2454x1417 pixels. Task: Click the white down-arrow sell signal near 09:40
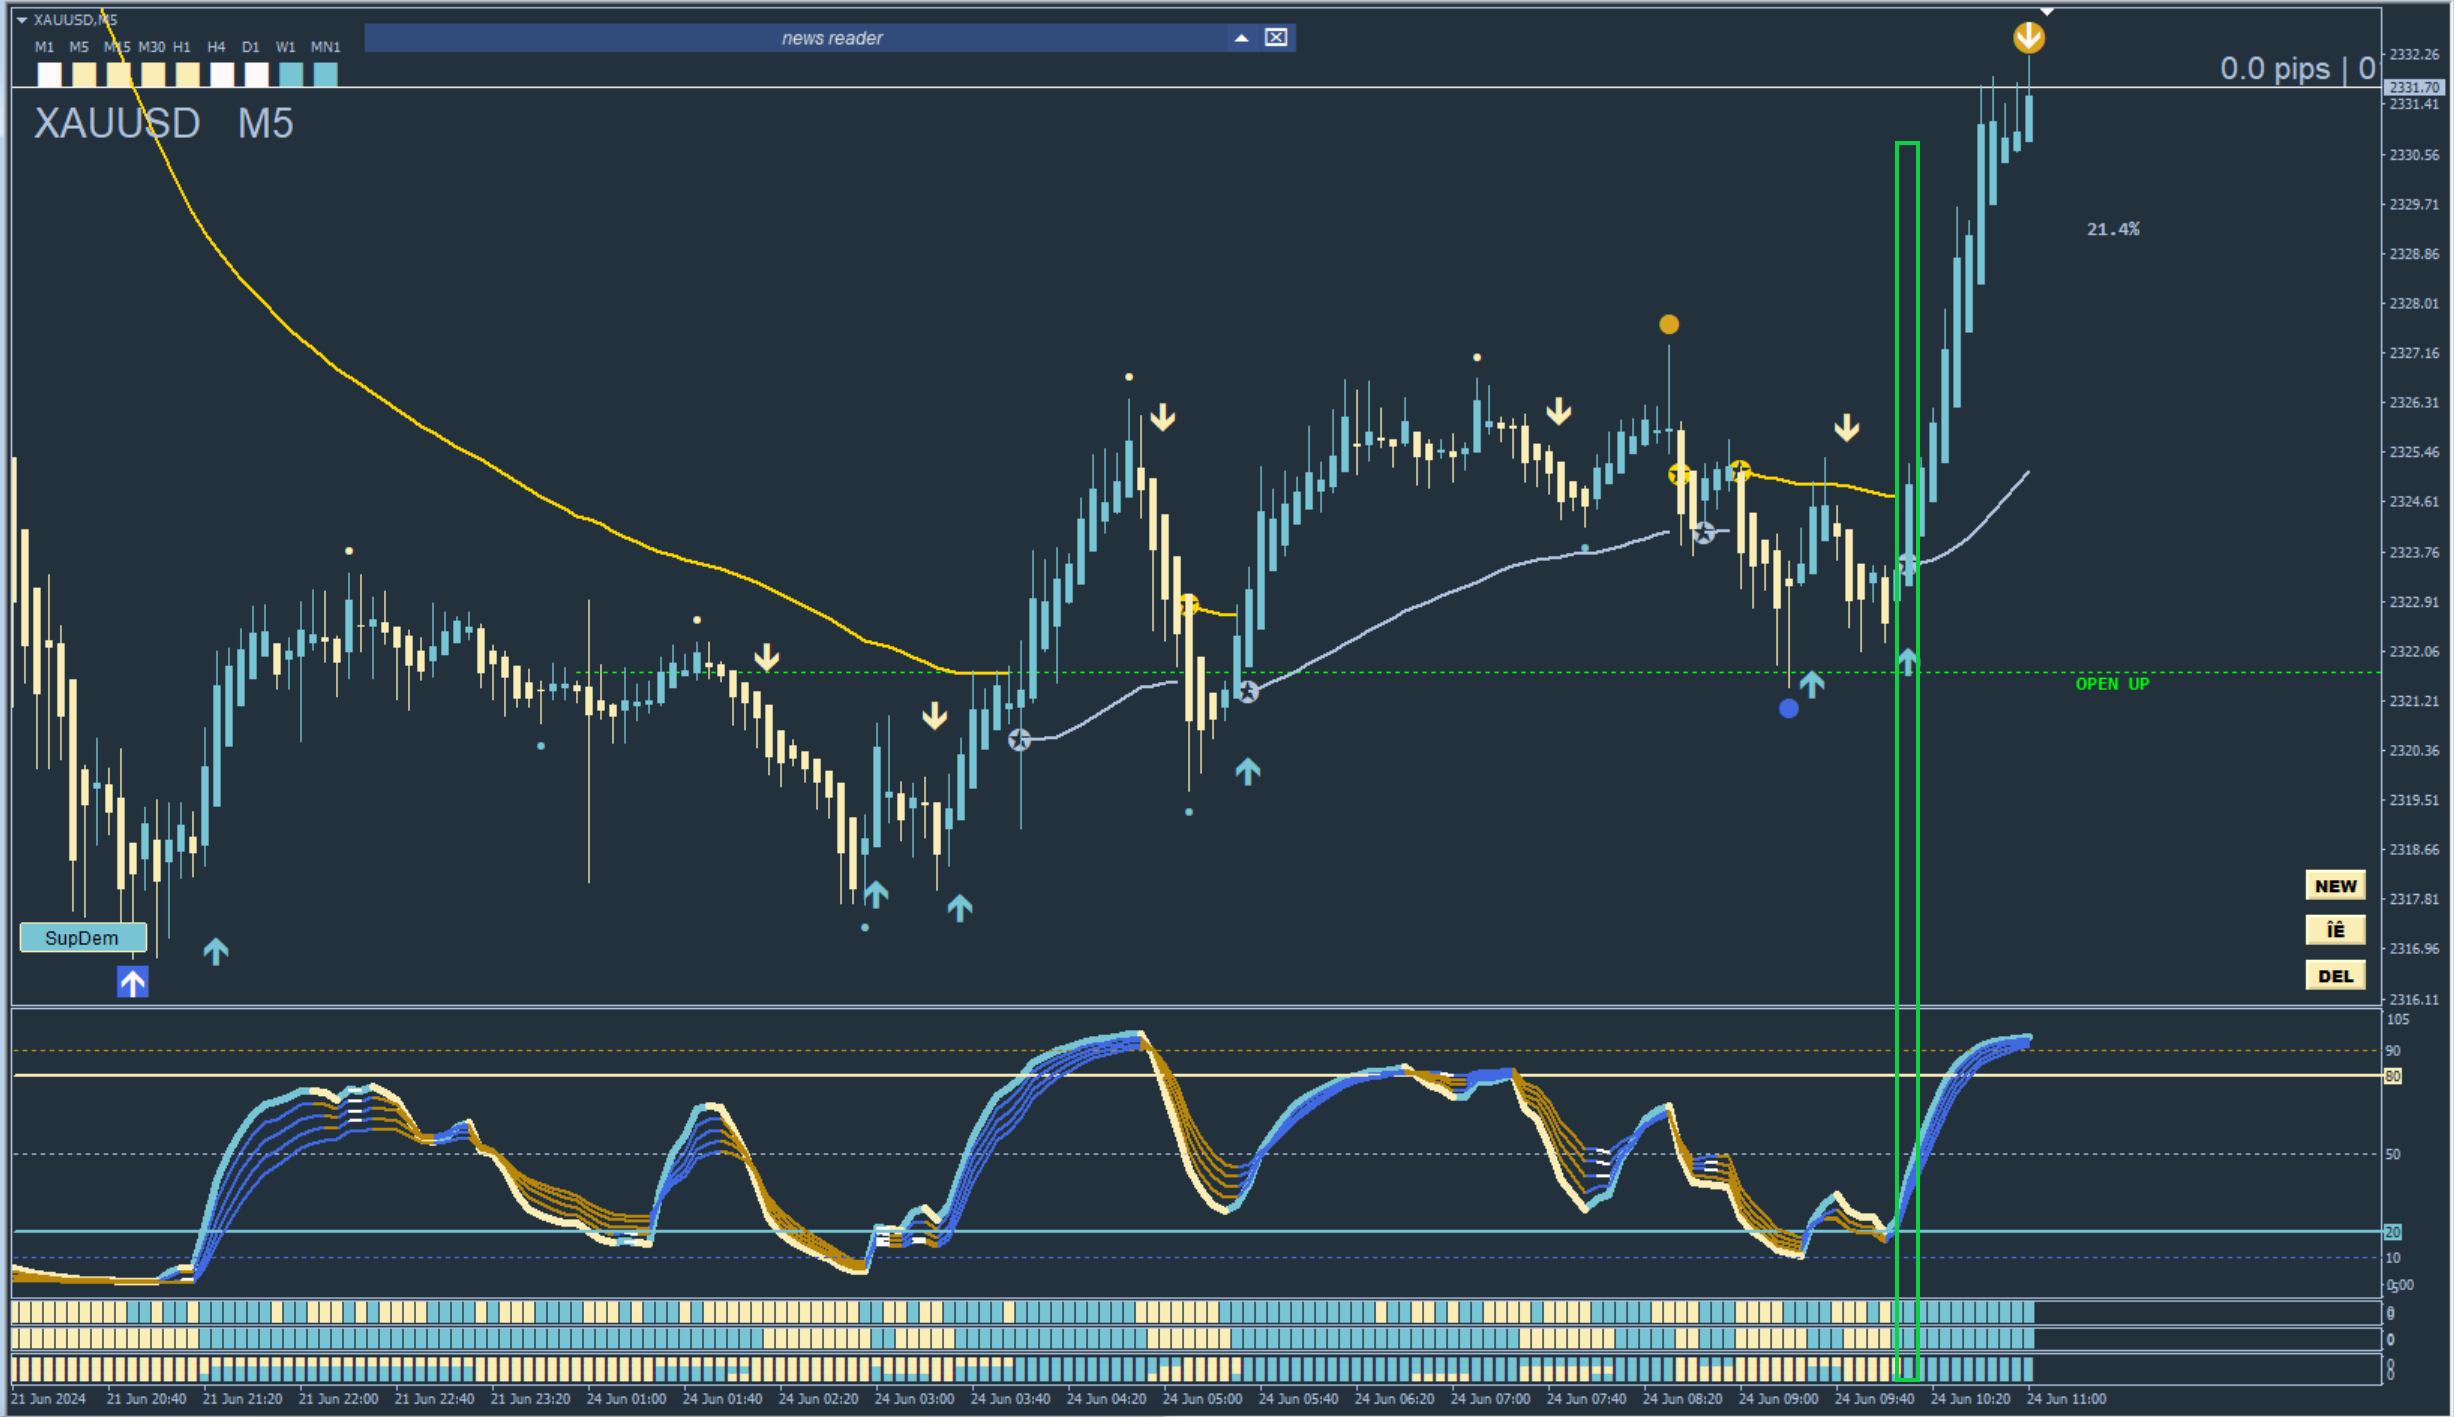pyautogui.click(x=1846, y=428)
